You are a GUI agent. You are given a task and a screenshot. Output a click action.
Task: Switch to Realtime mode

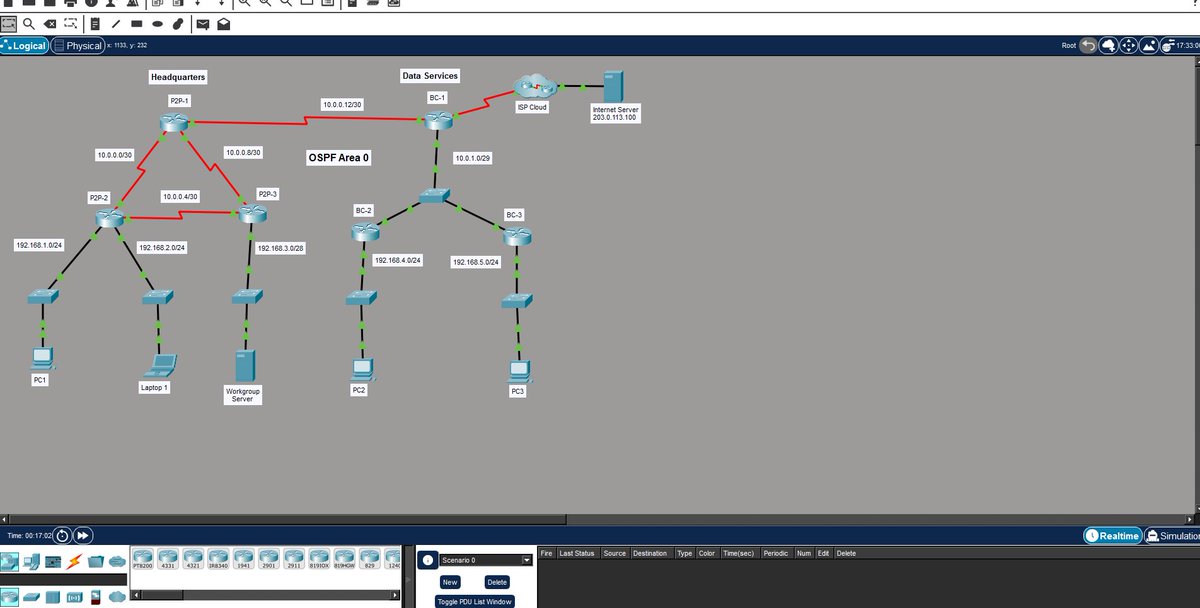pos(1113,536)
